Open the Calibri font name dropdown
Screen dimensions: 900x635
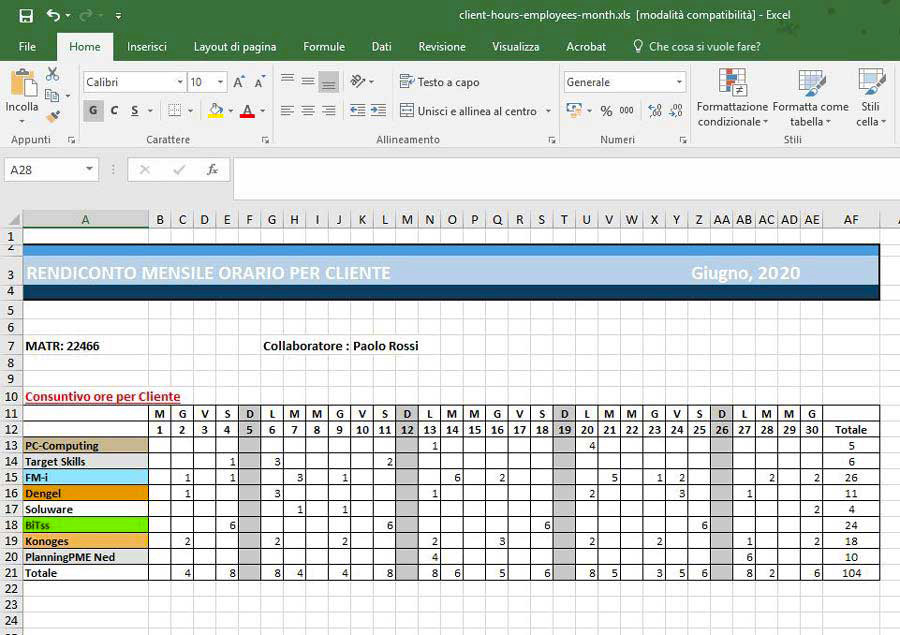click(x=180, y=82)
